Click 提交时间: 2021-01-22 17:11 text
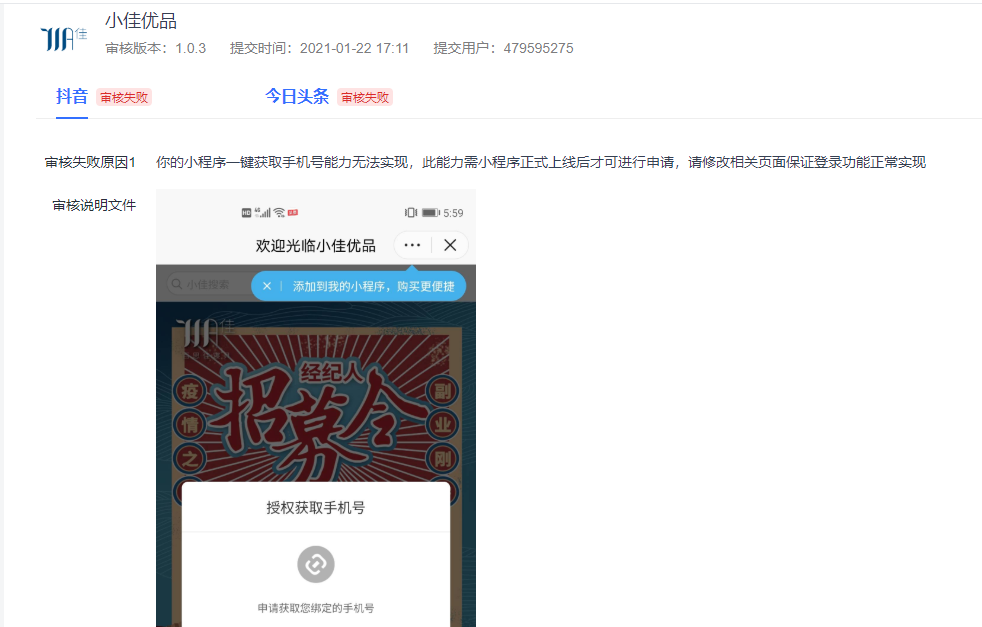 319,48
